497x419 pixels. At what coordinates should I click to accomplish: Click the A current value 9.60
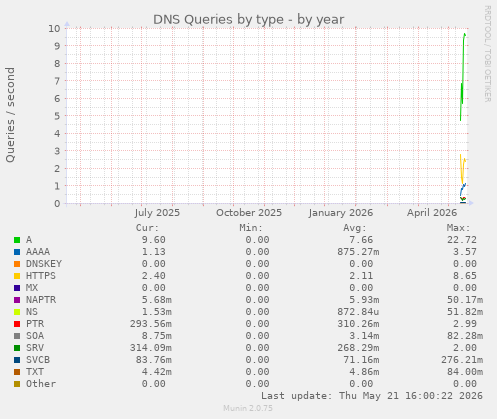point(154,240)
